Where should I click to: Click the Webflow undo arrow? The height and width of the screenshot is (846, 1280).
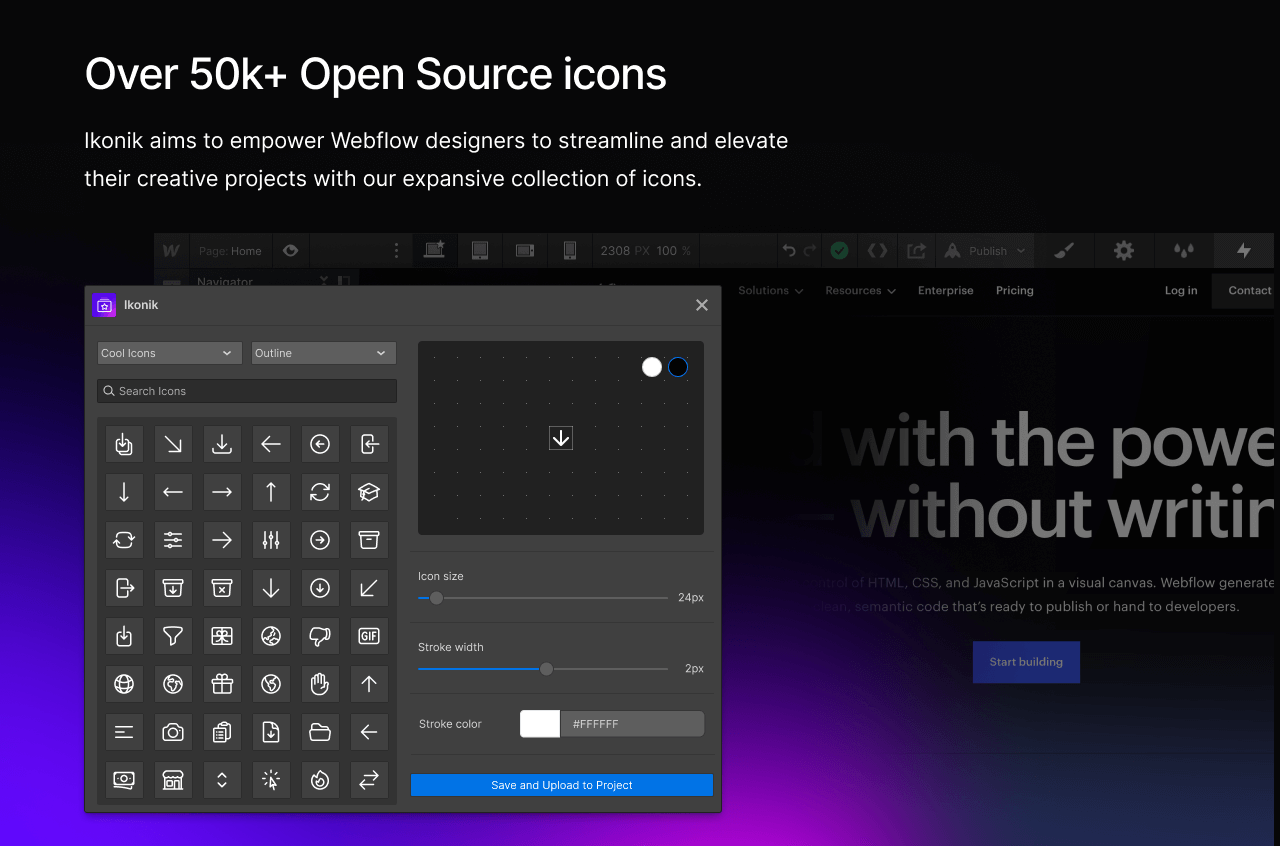[x=789, y=251]
